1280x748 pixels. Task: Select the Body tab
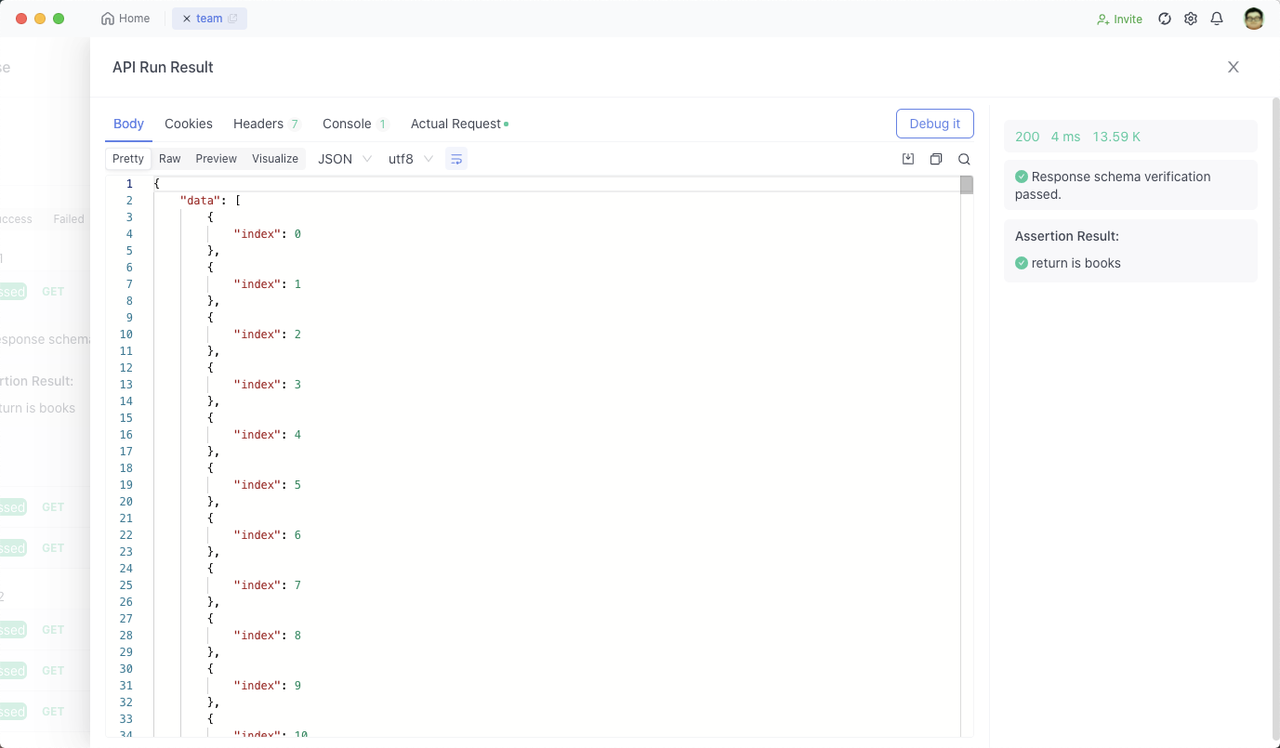pyautogui.click(x=128, y=124)
